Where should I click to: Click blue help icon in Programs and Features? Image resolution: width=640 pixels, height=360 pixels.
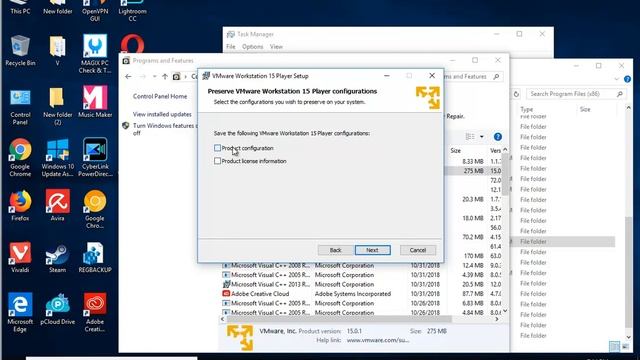click(498, 137)
